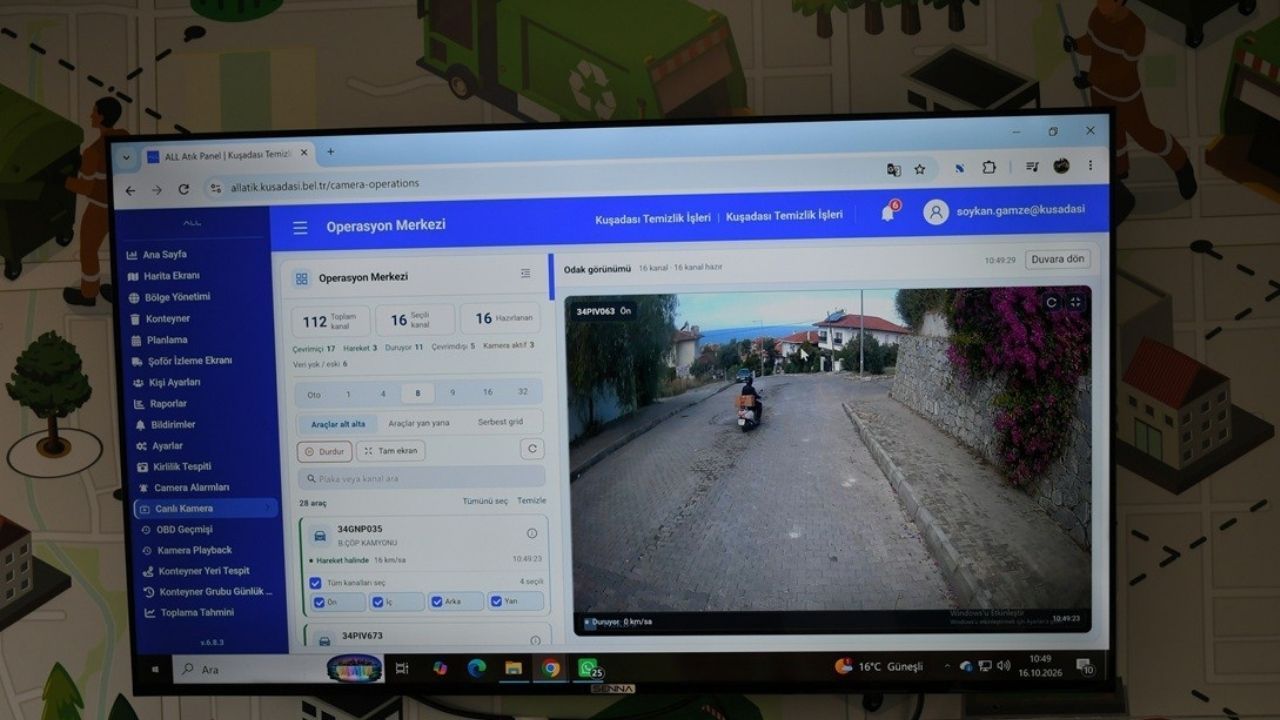Switch to Araçlar yan yana layout
Screen dimensions: 1280x720
coord(419,423)
